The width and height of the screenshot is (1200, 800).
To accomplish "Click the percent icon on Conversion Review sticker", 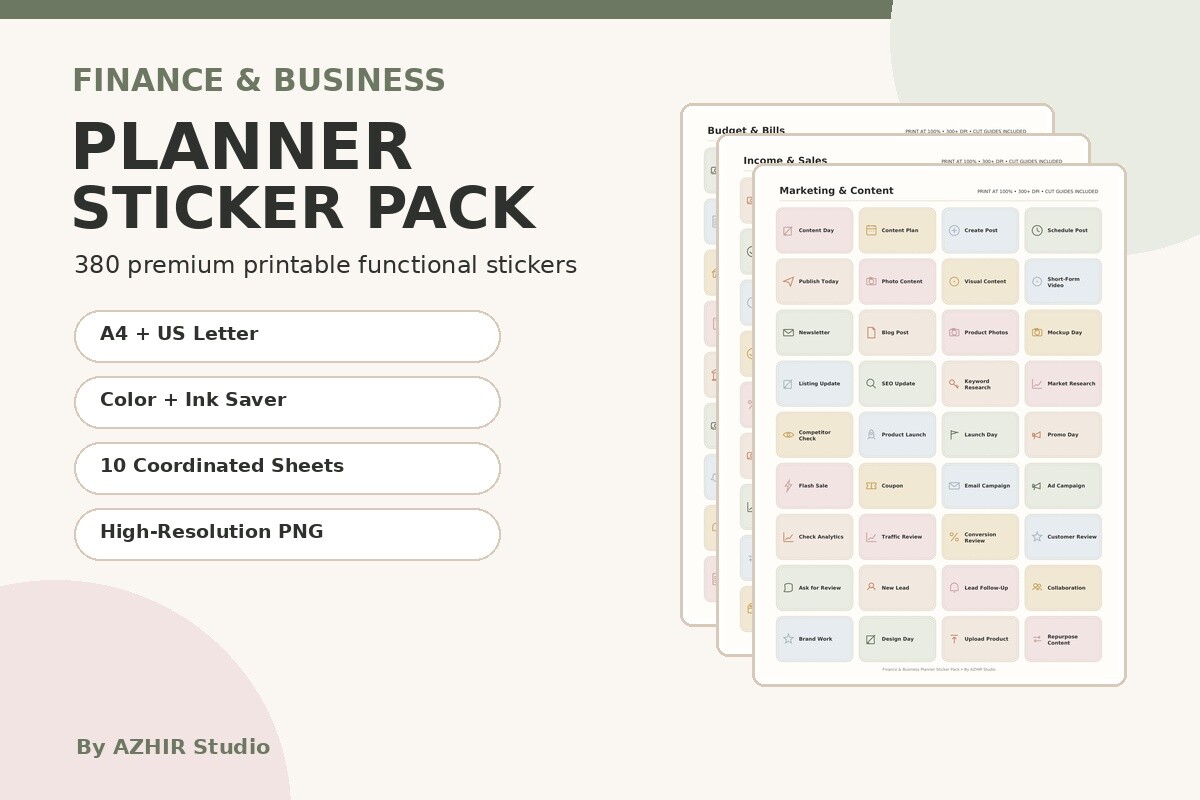I will tap(954, 537).
